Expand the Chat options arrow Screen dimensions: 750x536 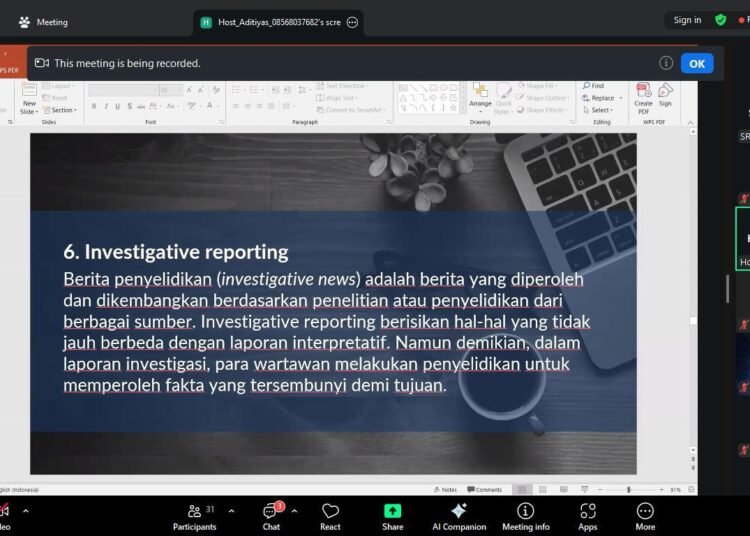pos(294,510)
